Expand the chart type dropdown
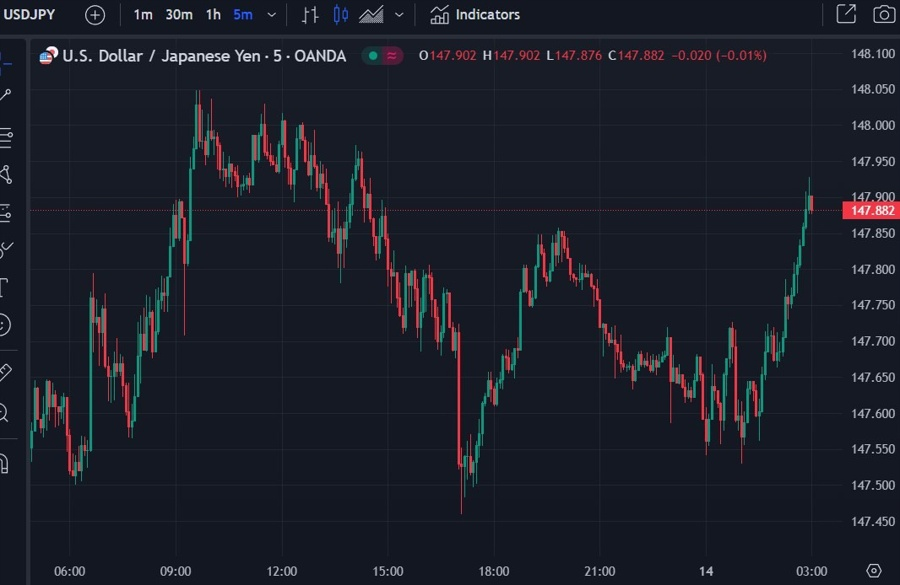Image resolution: width=900 pixels, height=585 pixels. click(x=399, y=15)
